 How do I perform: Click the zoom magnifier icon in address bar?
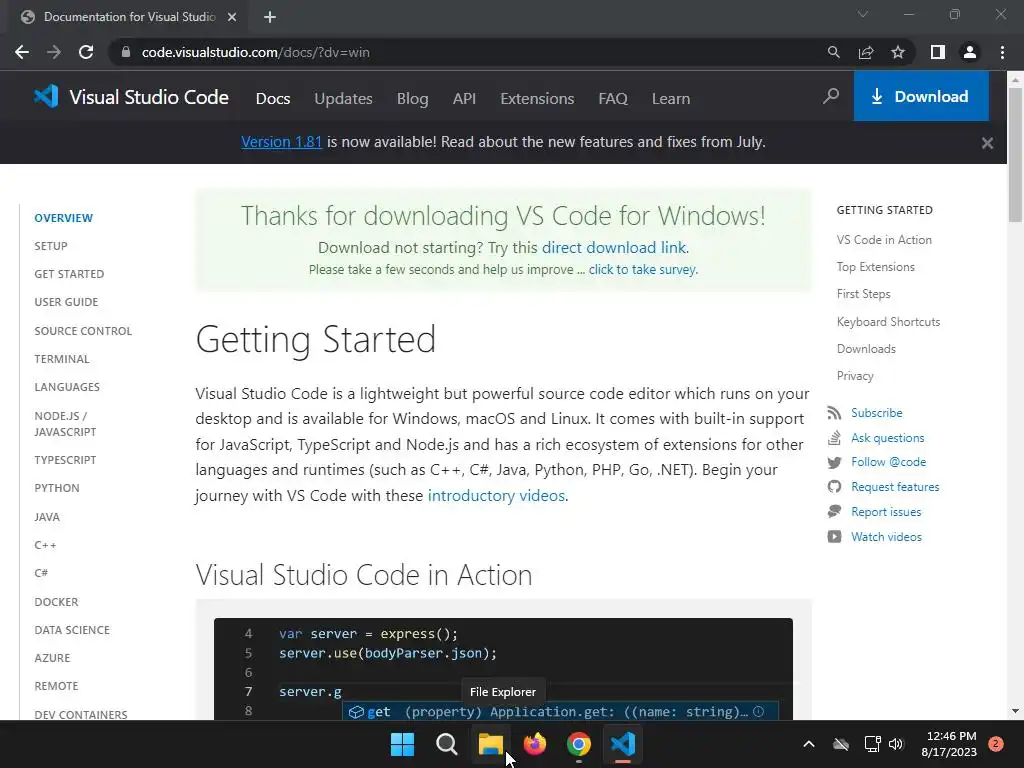pos(833,52)
